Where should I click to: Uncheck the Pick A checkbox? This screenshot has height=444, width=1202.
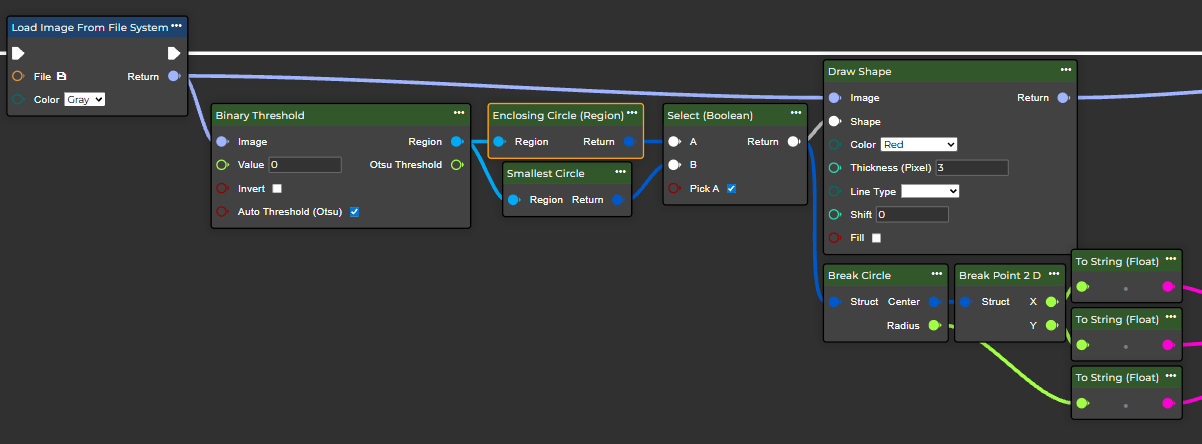tap(731, 188)
